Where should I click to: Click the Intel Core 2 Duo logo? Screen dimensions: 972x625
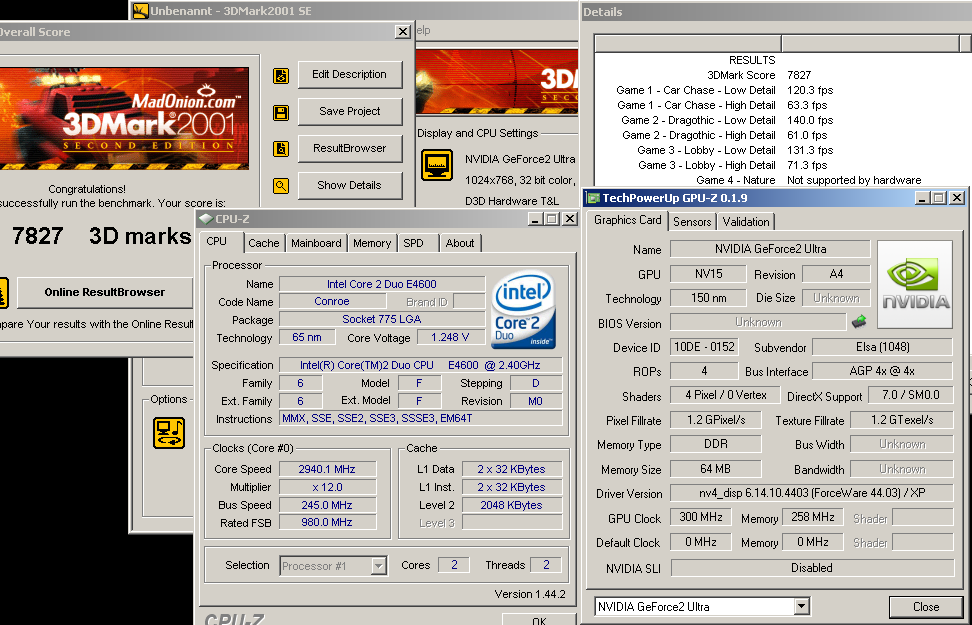[x=523, y=310]
